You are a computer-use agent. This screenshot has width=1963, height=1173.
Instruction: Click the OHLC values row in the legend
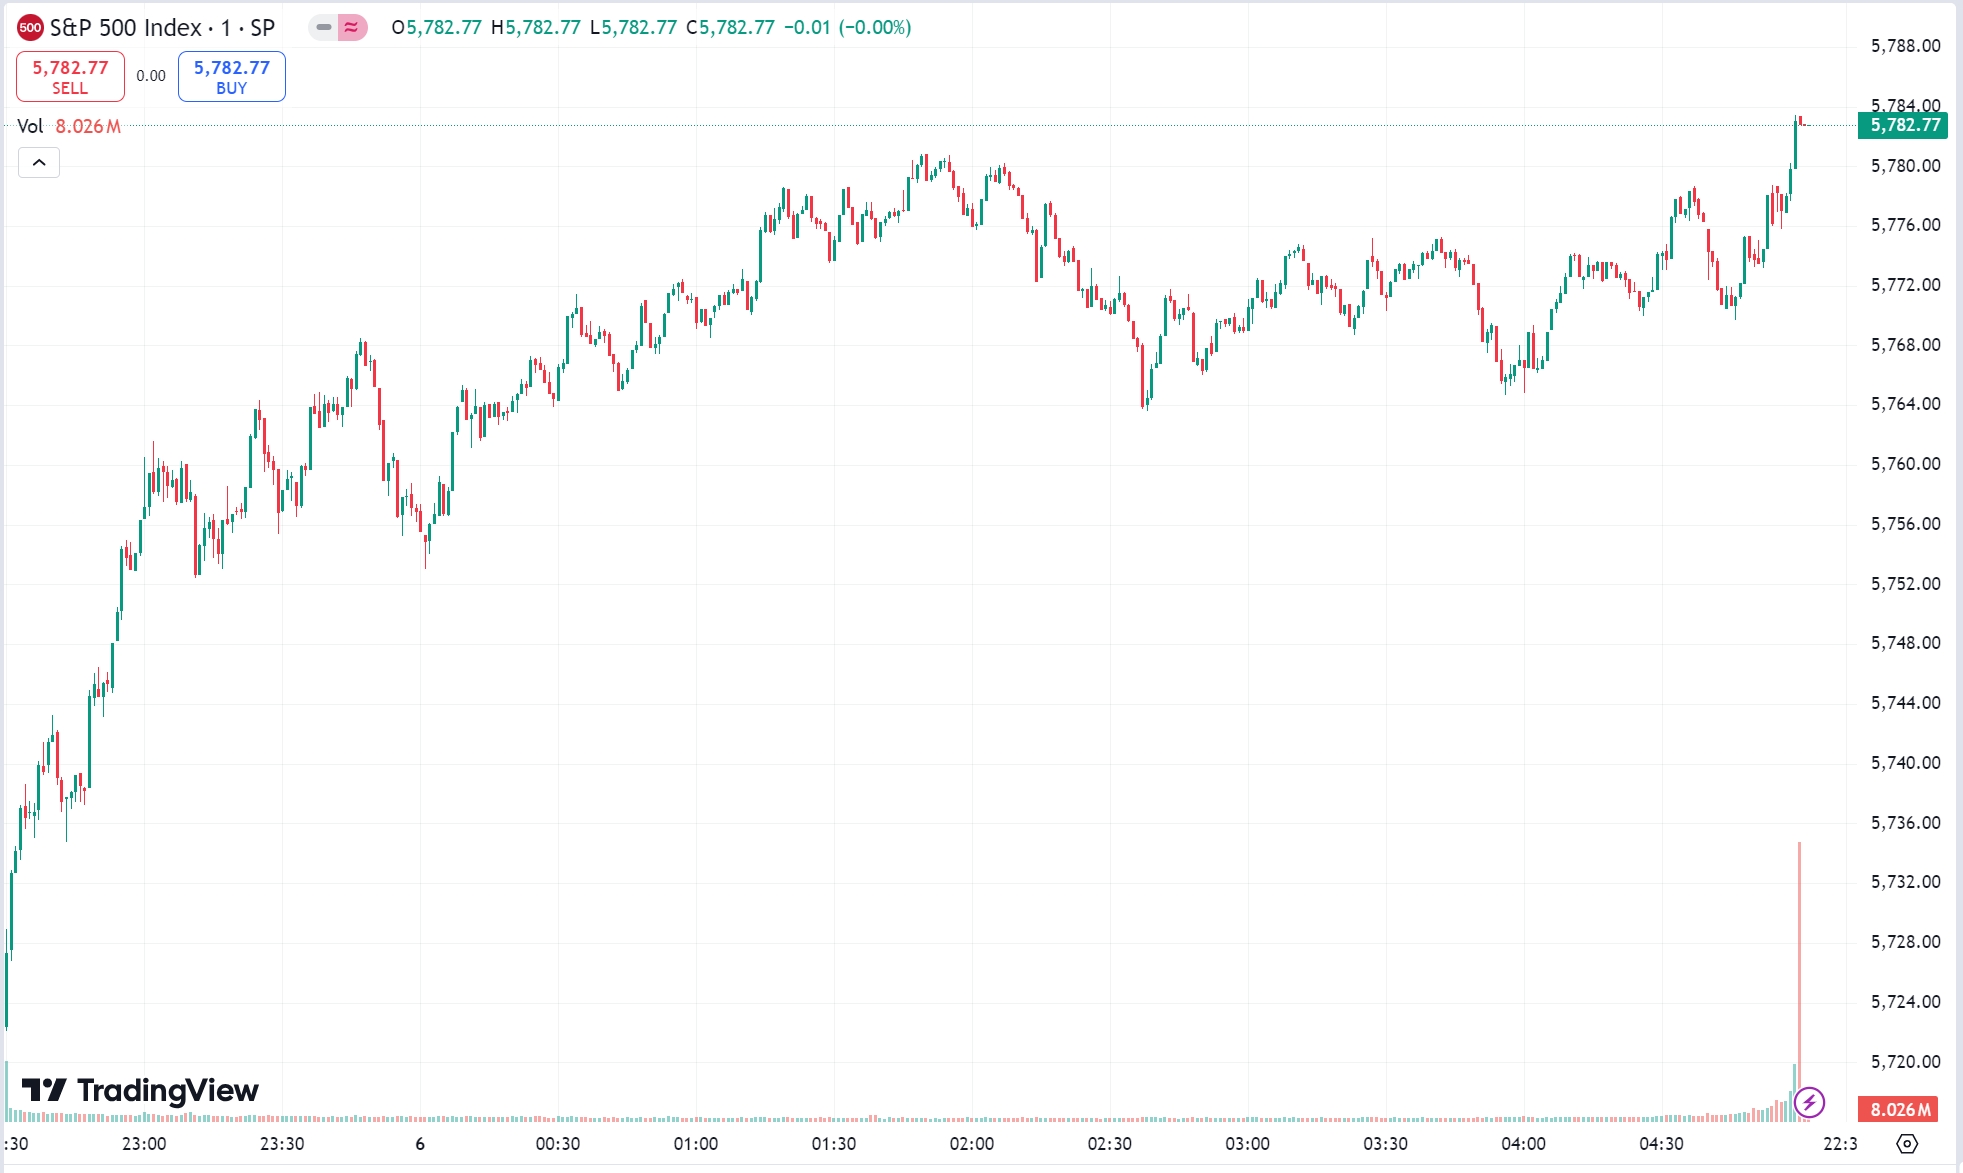(x=650, y=28)
